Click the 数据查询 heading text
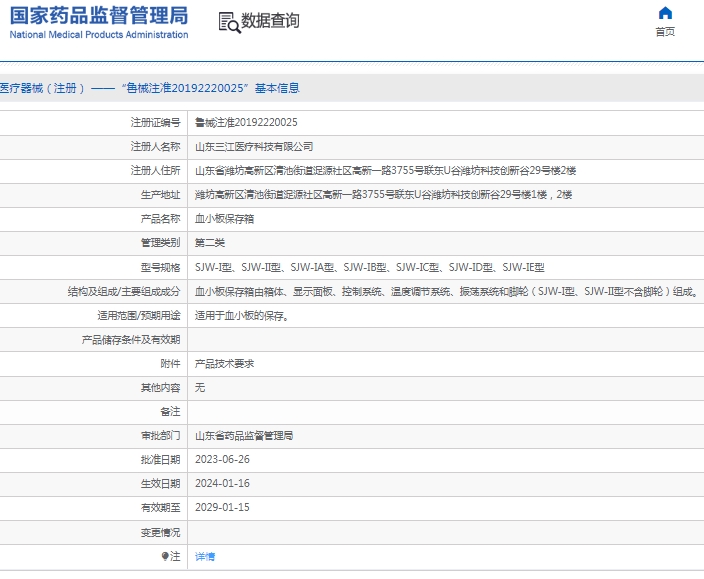The height and width of the screenshot is (579, 704). [270, 21]
